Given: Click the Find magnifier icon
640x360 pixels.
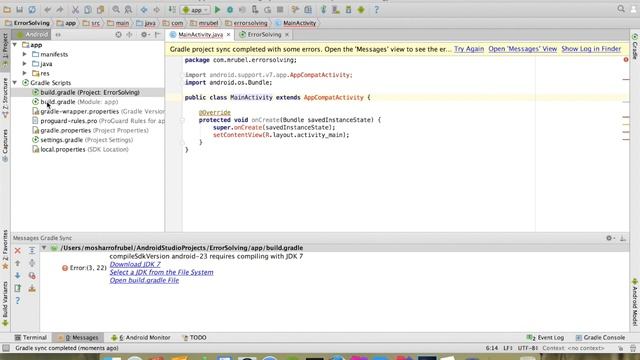Looking at the screenshot, I should [x=116, y=9].
